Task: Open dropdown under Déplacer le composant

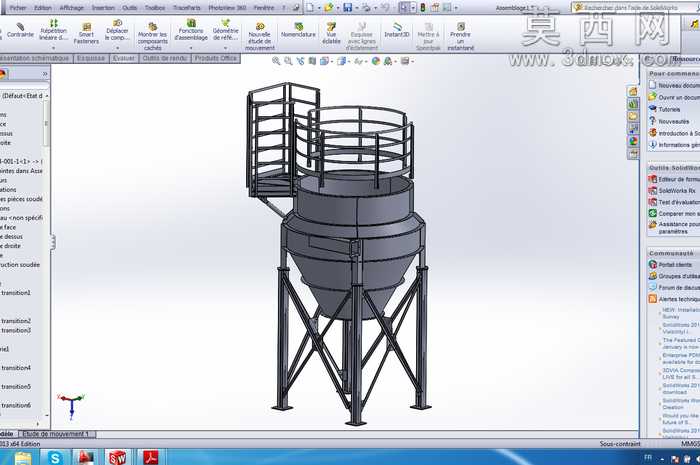Action: pyautogui.click(x=117, y=47)
